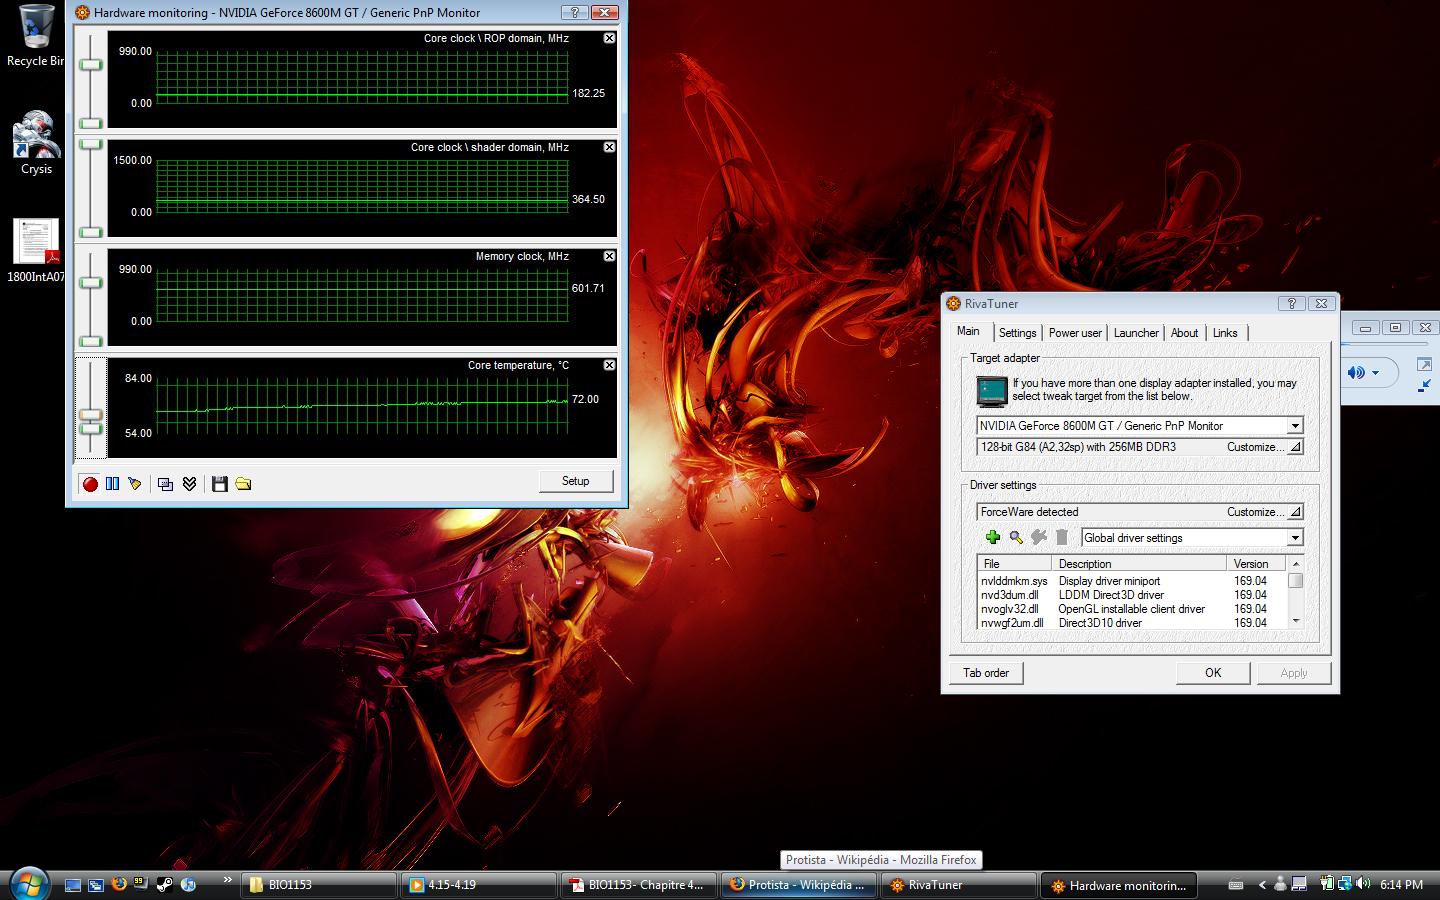Launch Steam from the quick launch bar

[x=164, y=884]
